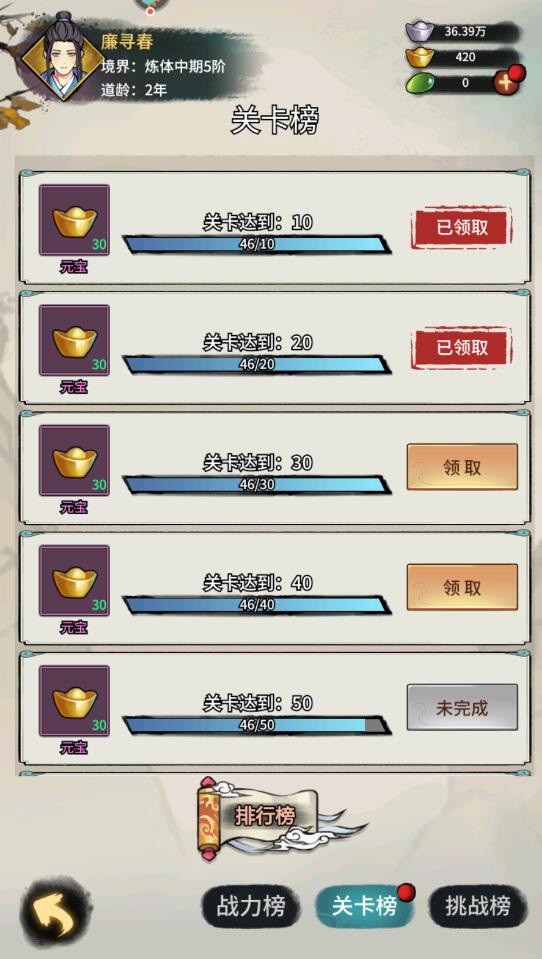Screen dimensions: 542x959
Task: Tap the yuanbao reward icon for stage 50
Action: (x=74, y=701)
